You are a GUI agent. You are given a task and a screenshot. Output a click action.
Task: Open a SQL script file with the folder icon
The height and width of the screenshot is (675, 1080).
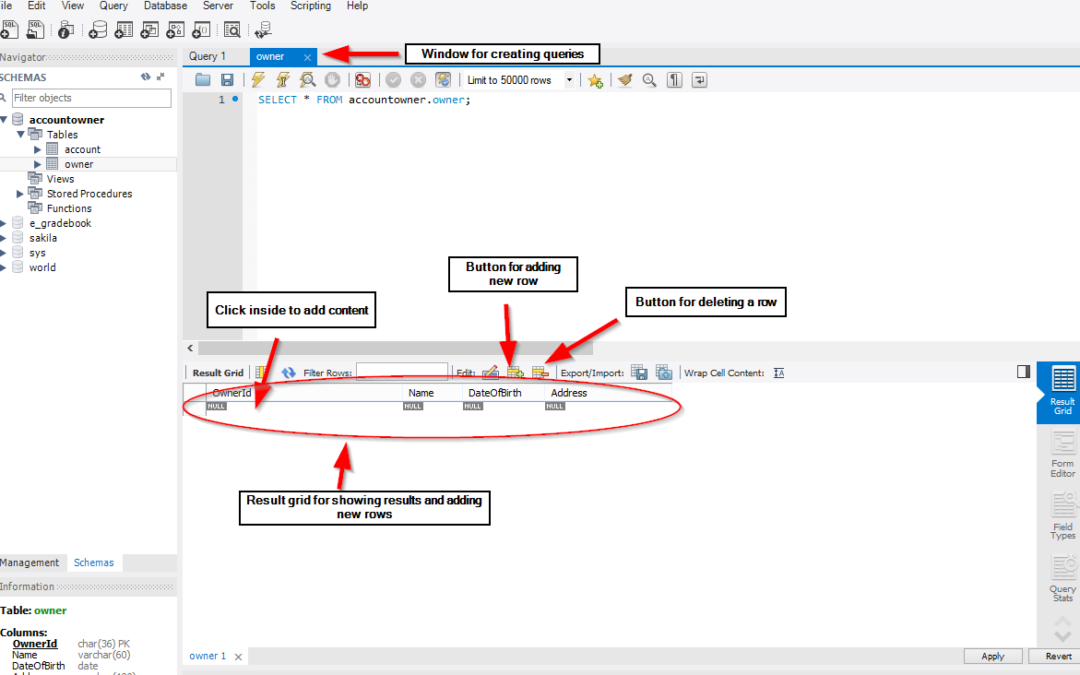point(203,80)
